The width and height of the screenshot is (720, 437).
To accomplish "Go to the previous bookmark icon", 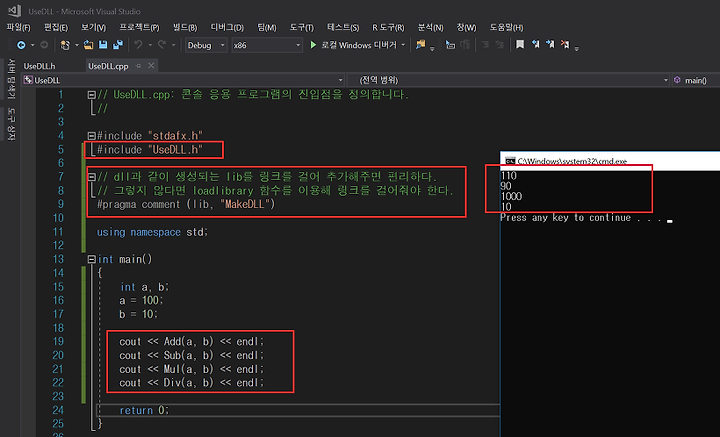I will click(535, 45).
